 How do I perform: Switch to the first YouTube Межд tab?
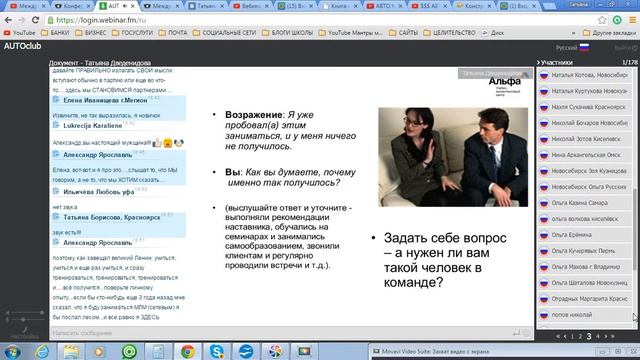[x=28, y=6]
